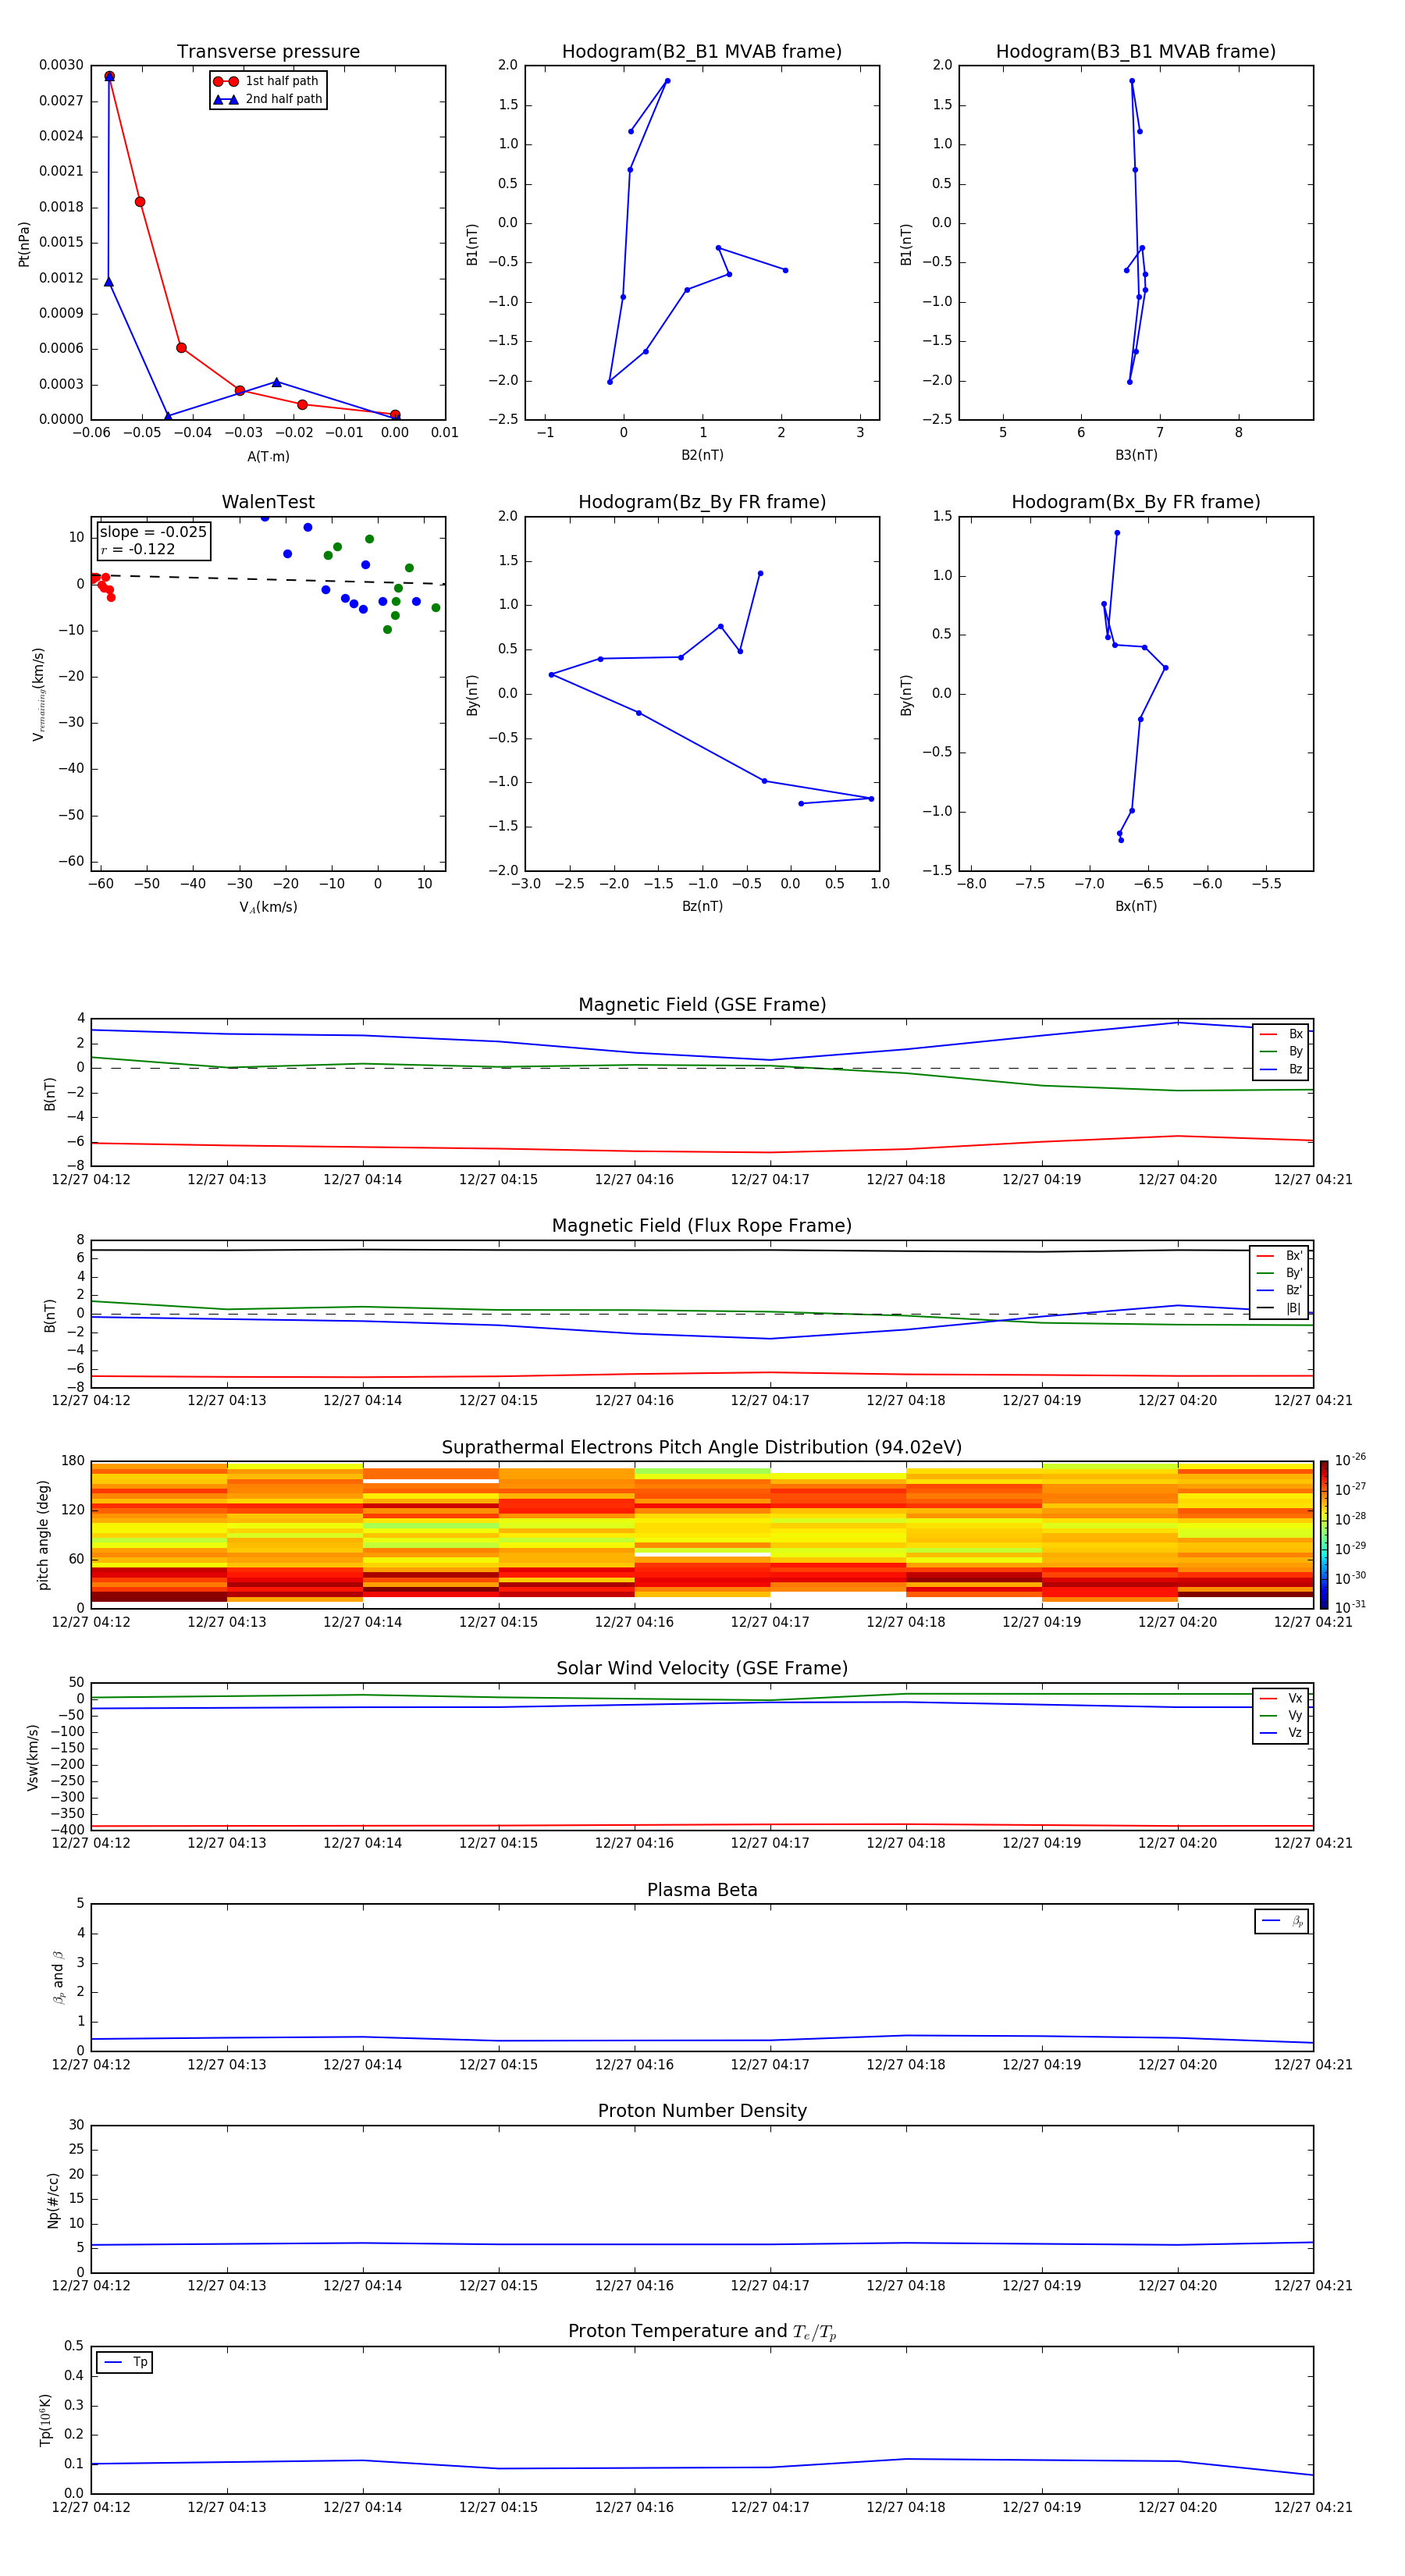This screenshot has width=1405, height=2576.
Task: Click the pitch angle distribution colorbar
Action: (1324, 1535)
